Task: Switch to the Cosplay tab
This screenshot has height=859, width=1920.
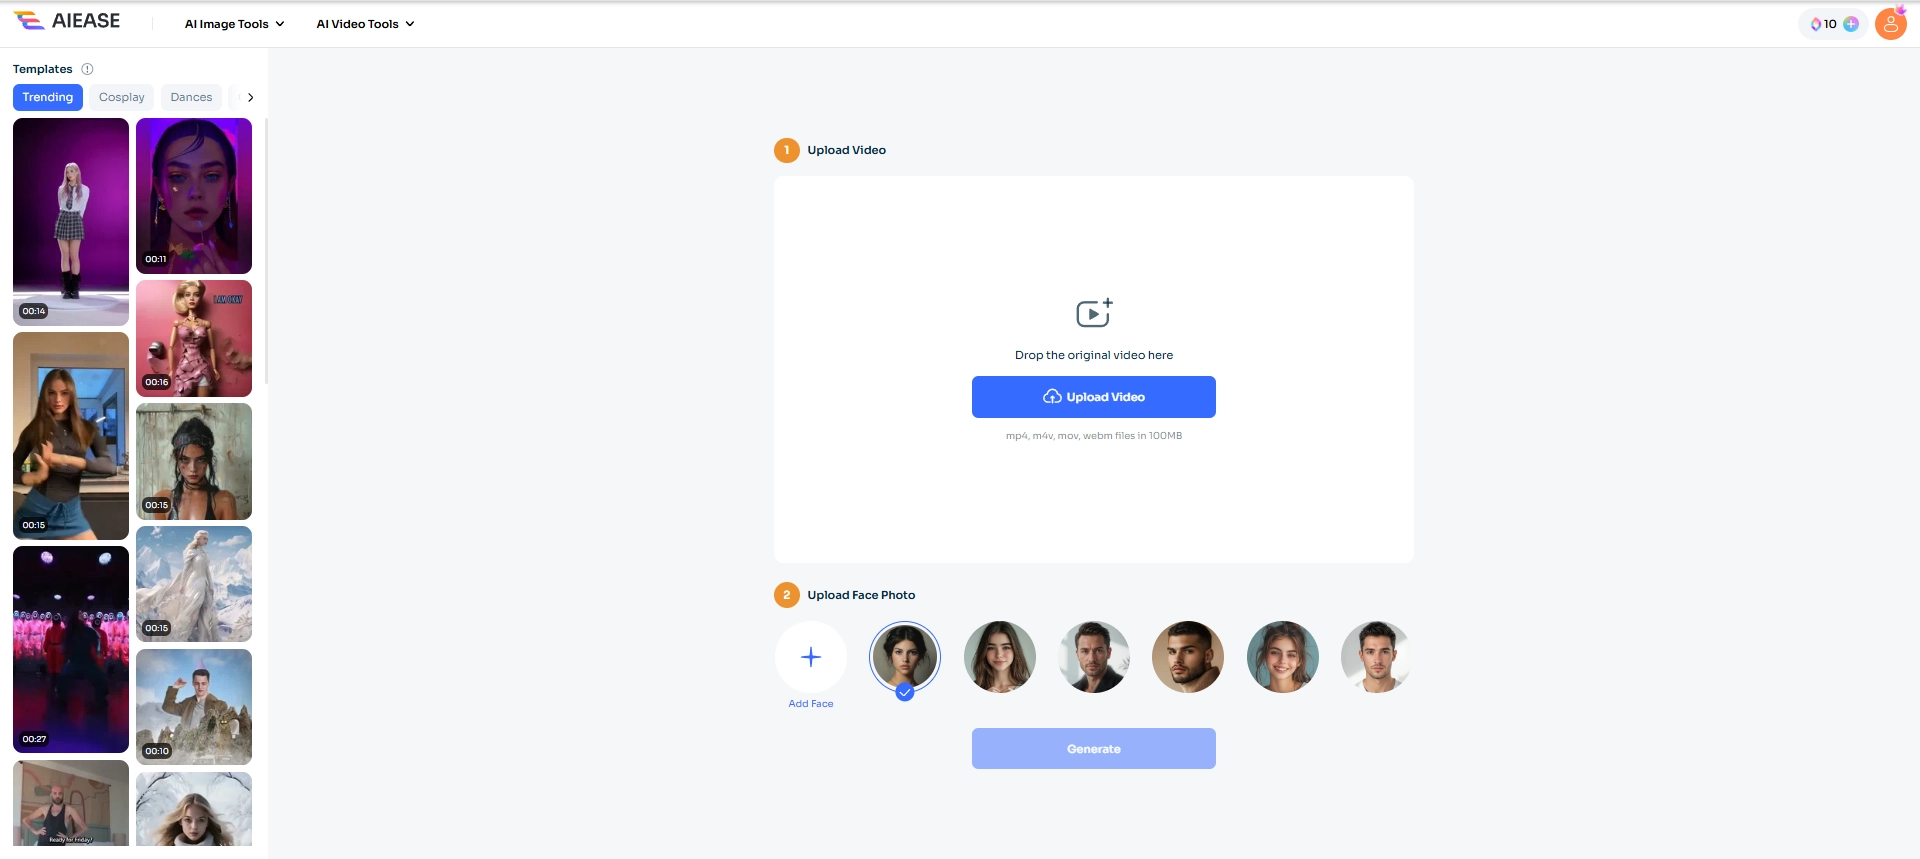Action: 122,97
